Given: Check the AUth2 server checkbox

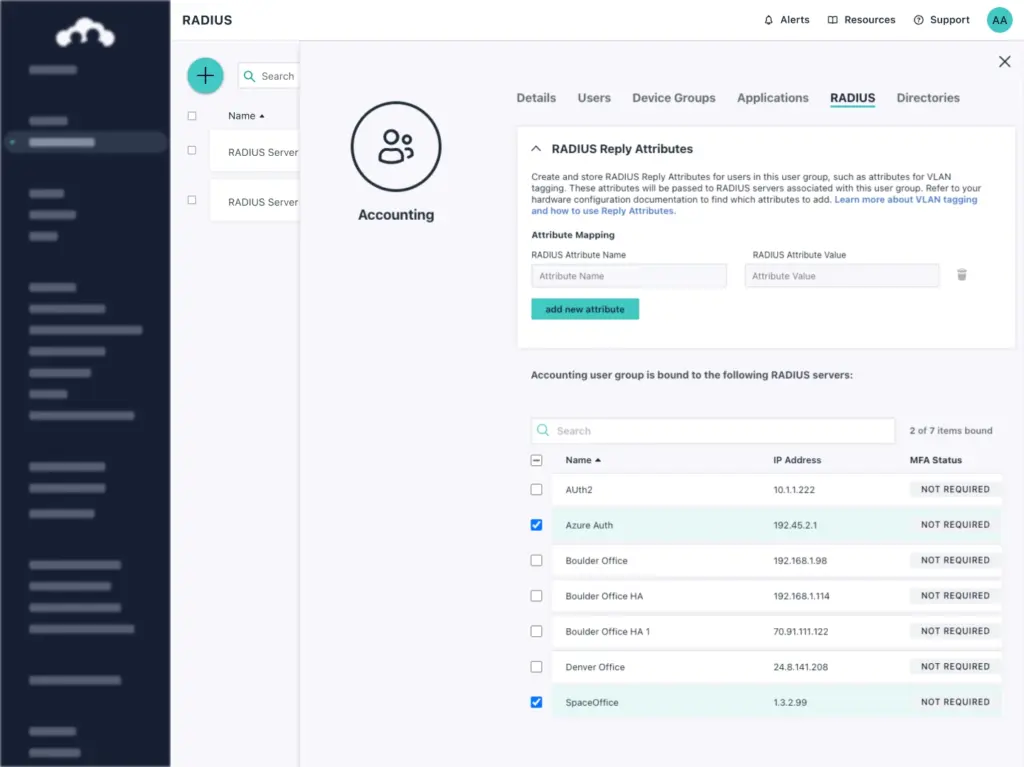Looking at the screenshot, I should click(x=536, y=490).
